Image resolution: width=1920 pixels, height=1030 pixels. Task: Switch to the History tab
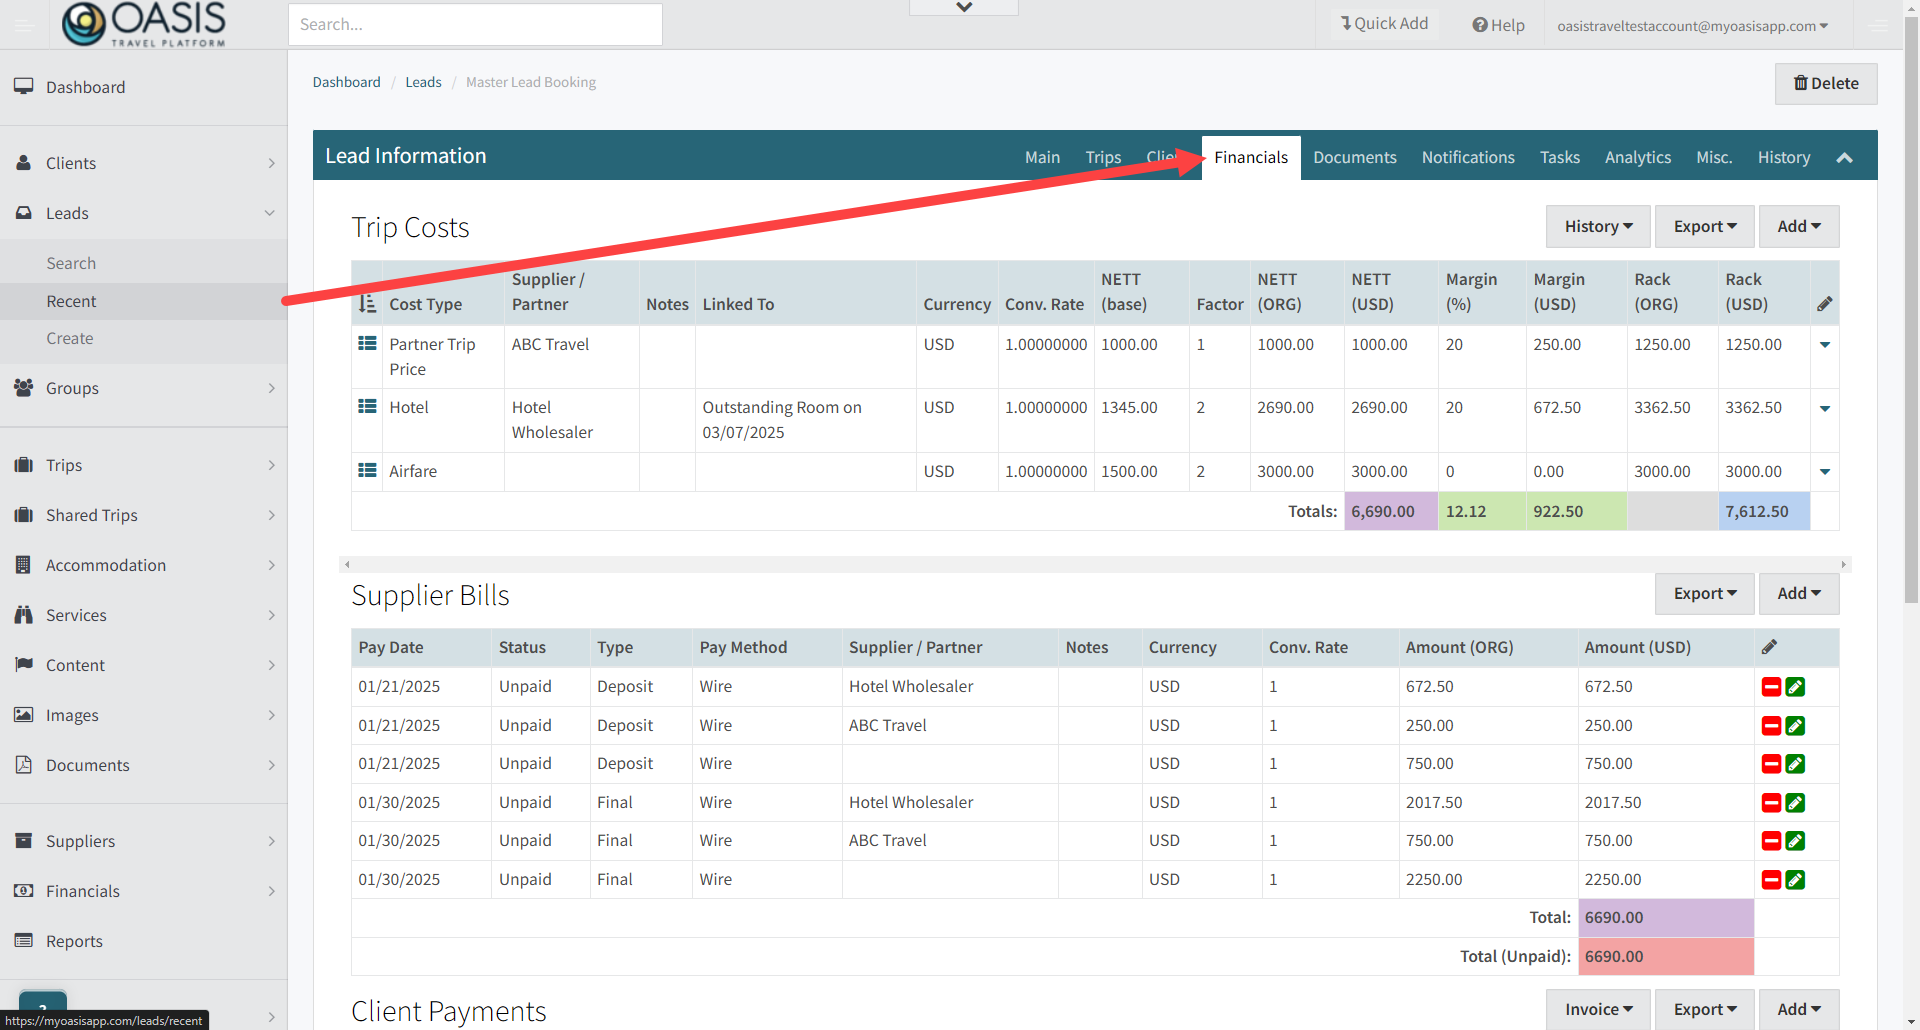coord(1784,157)
